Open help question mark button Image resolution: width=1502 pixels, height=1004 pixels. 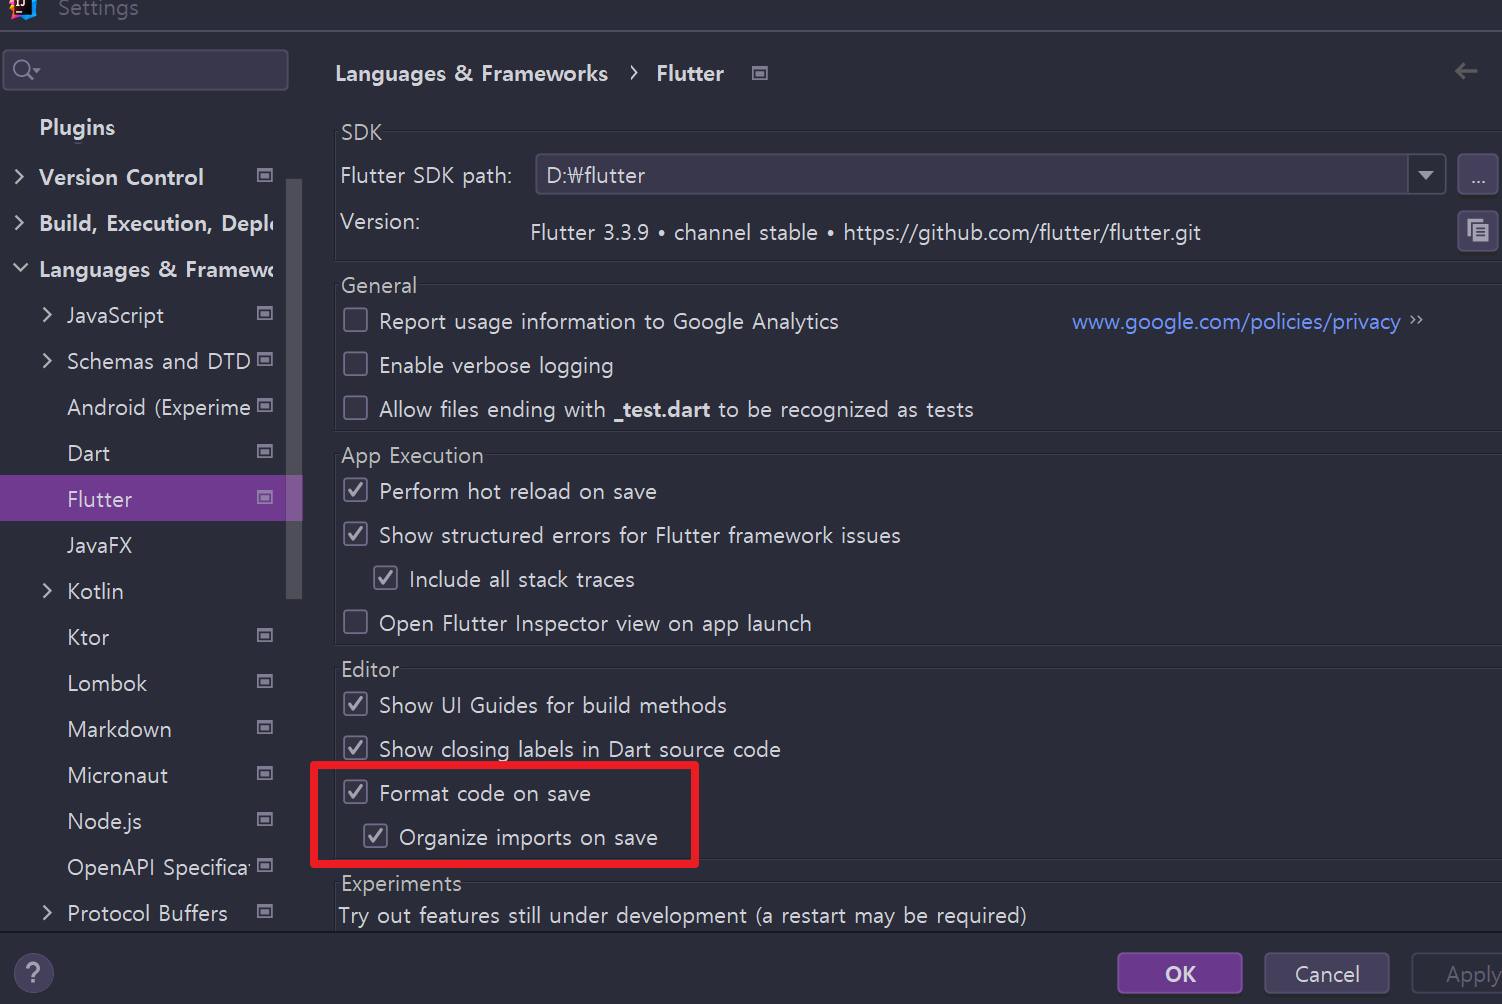point(33,973)
